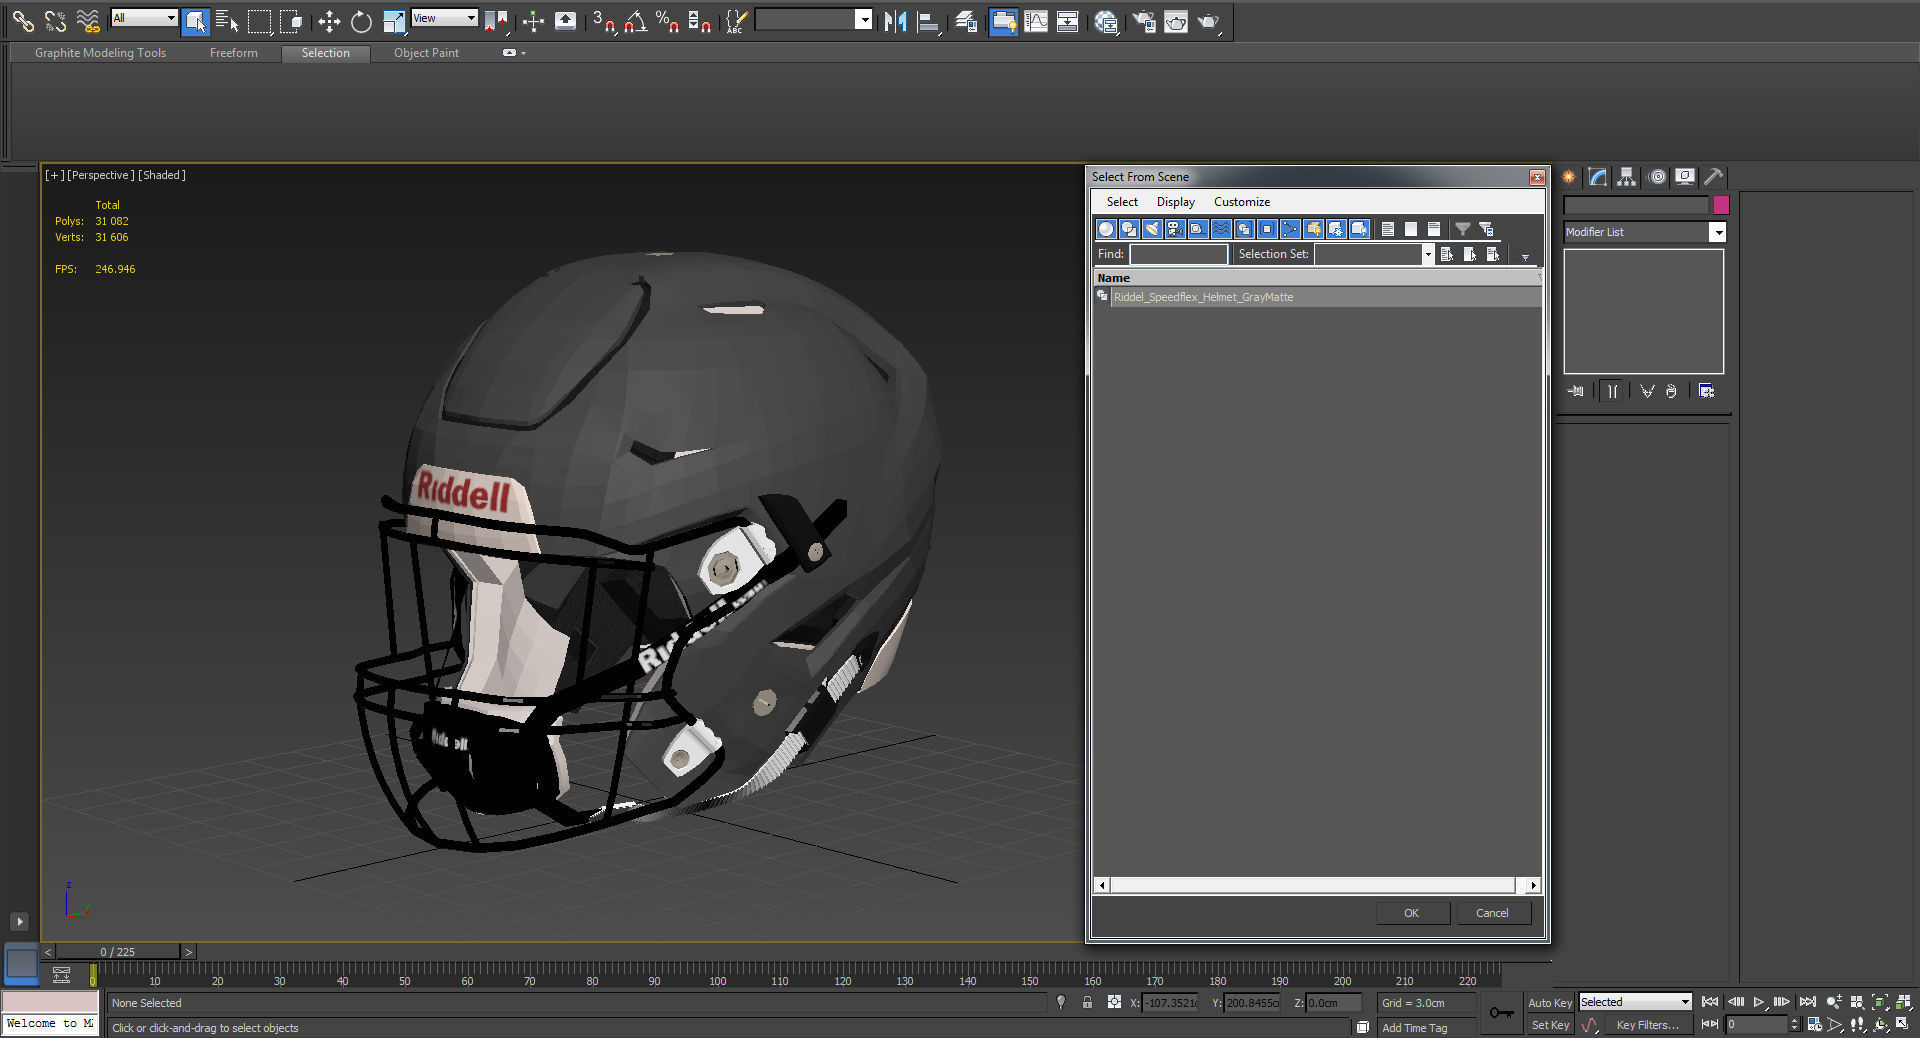Screen dimensions: 1920x1038
Task: Click the Edit Named Selection Sets icon
Action: (736, 21)
